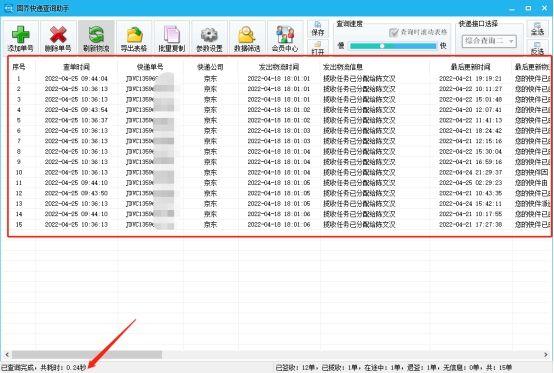Select last-update cell 2022-04-22 10:11:27
This screenshot has width=554, height=373.
click(x=470, y=89)
